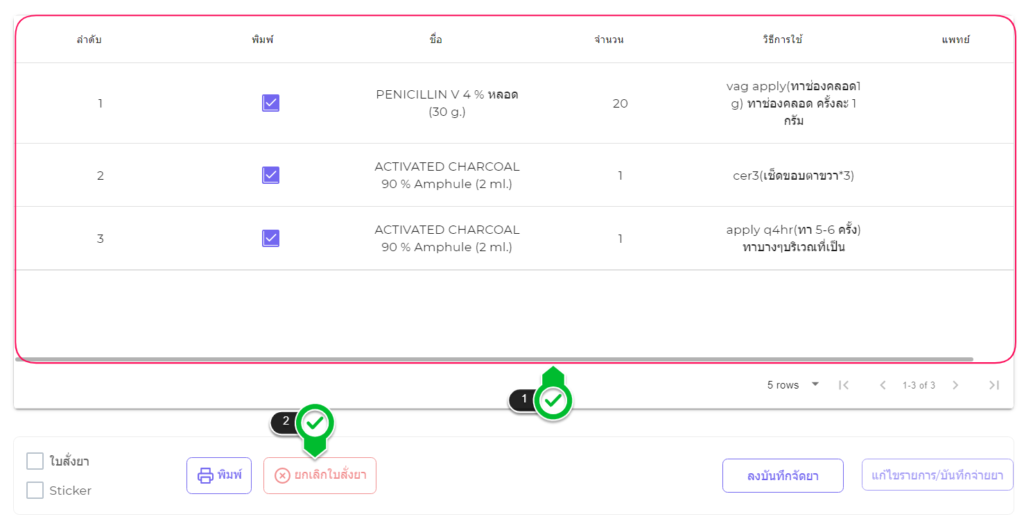Image resolution: width=1024 pixels, height=519 pixels.
Task: Go to next page of table
Action: (x=955, y=385)
